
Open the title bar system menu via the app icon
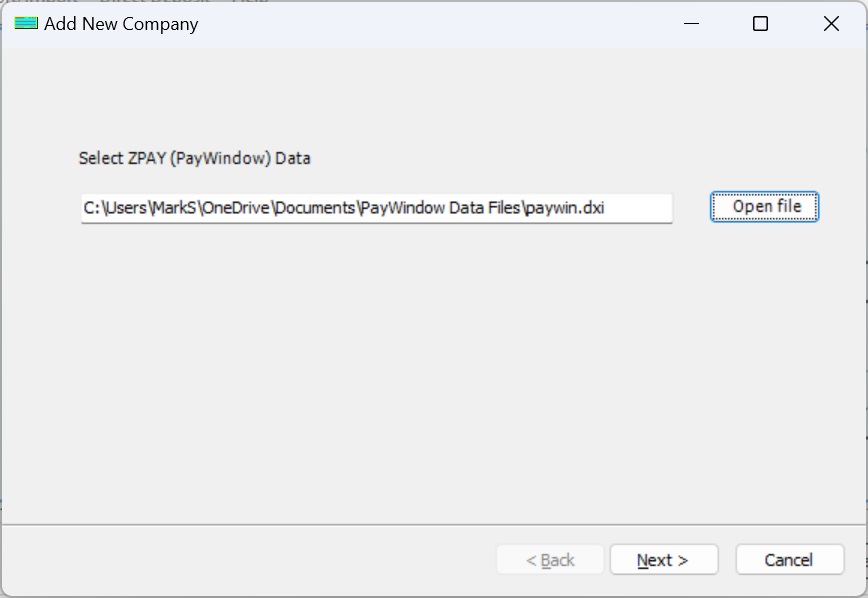coord(27,23)
